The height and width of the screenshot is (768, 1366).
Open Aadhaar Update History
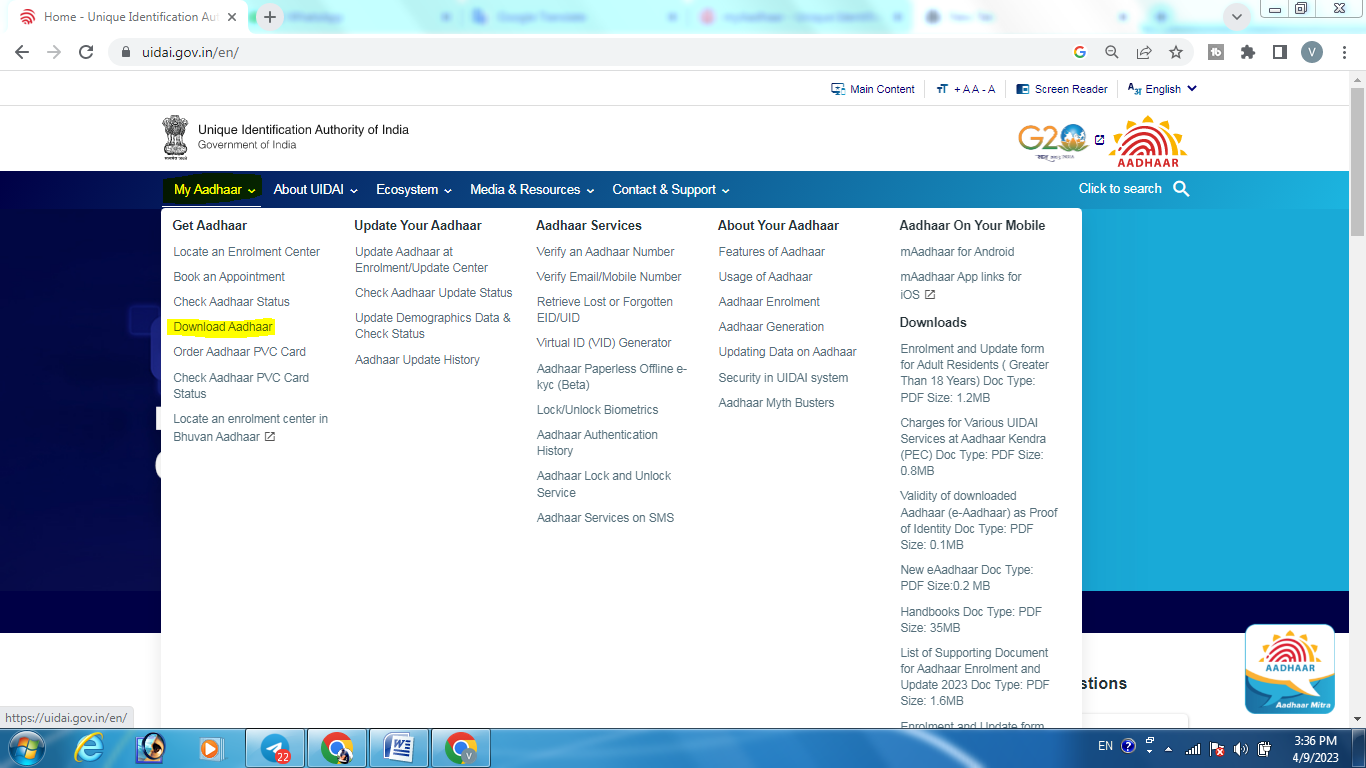coord(417,360)
